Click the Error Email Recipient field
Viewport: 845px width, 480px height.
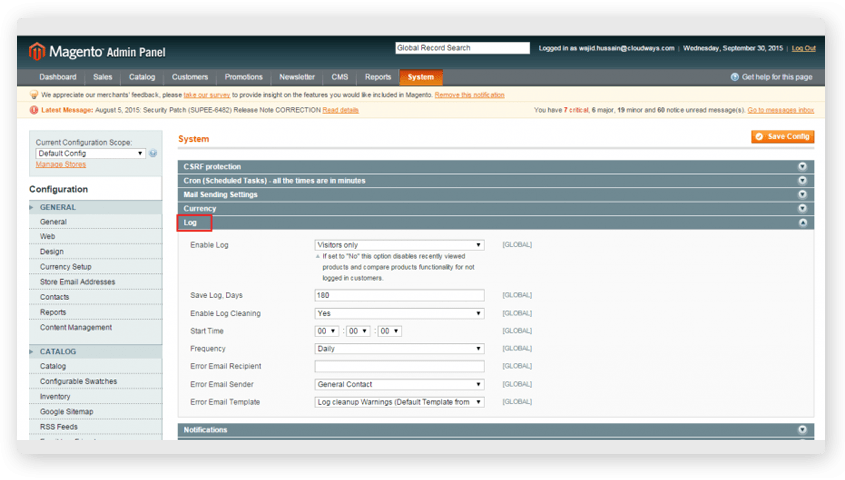(x=399, y=366)
